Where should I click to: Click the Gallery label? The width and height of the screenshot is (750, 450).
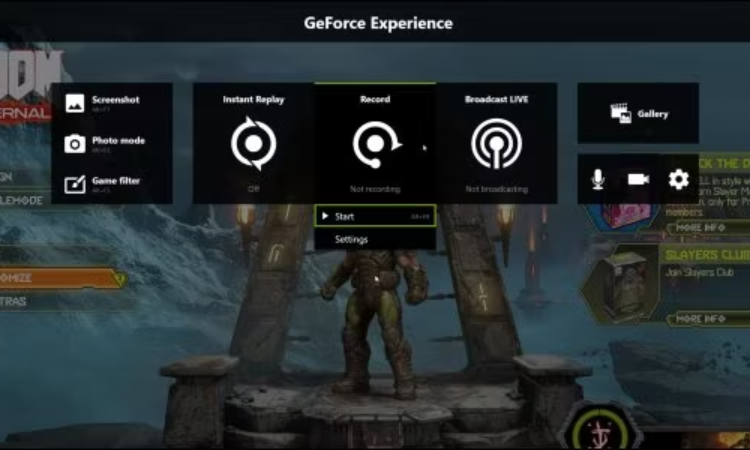tap(652, 114)
